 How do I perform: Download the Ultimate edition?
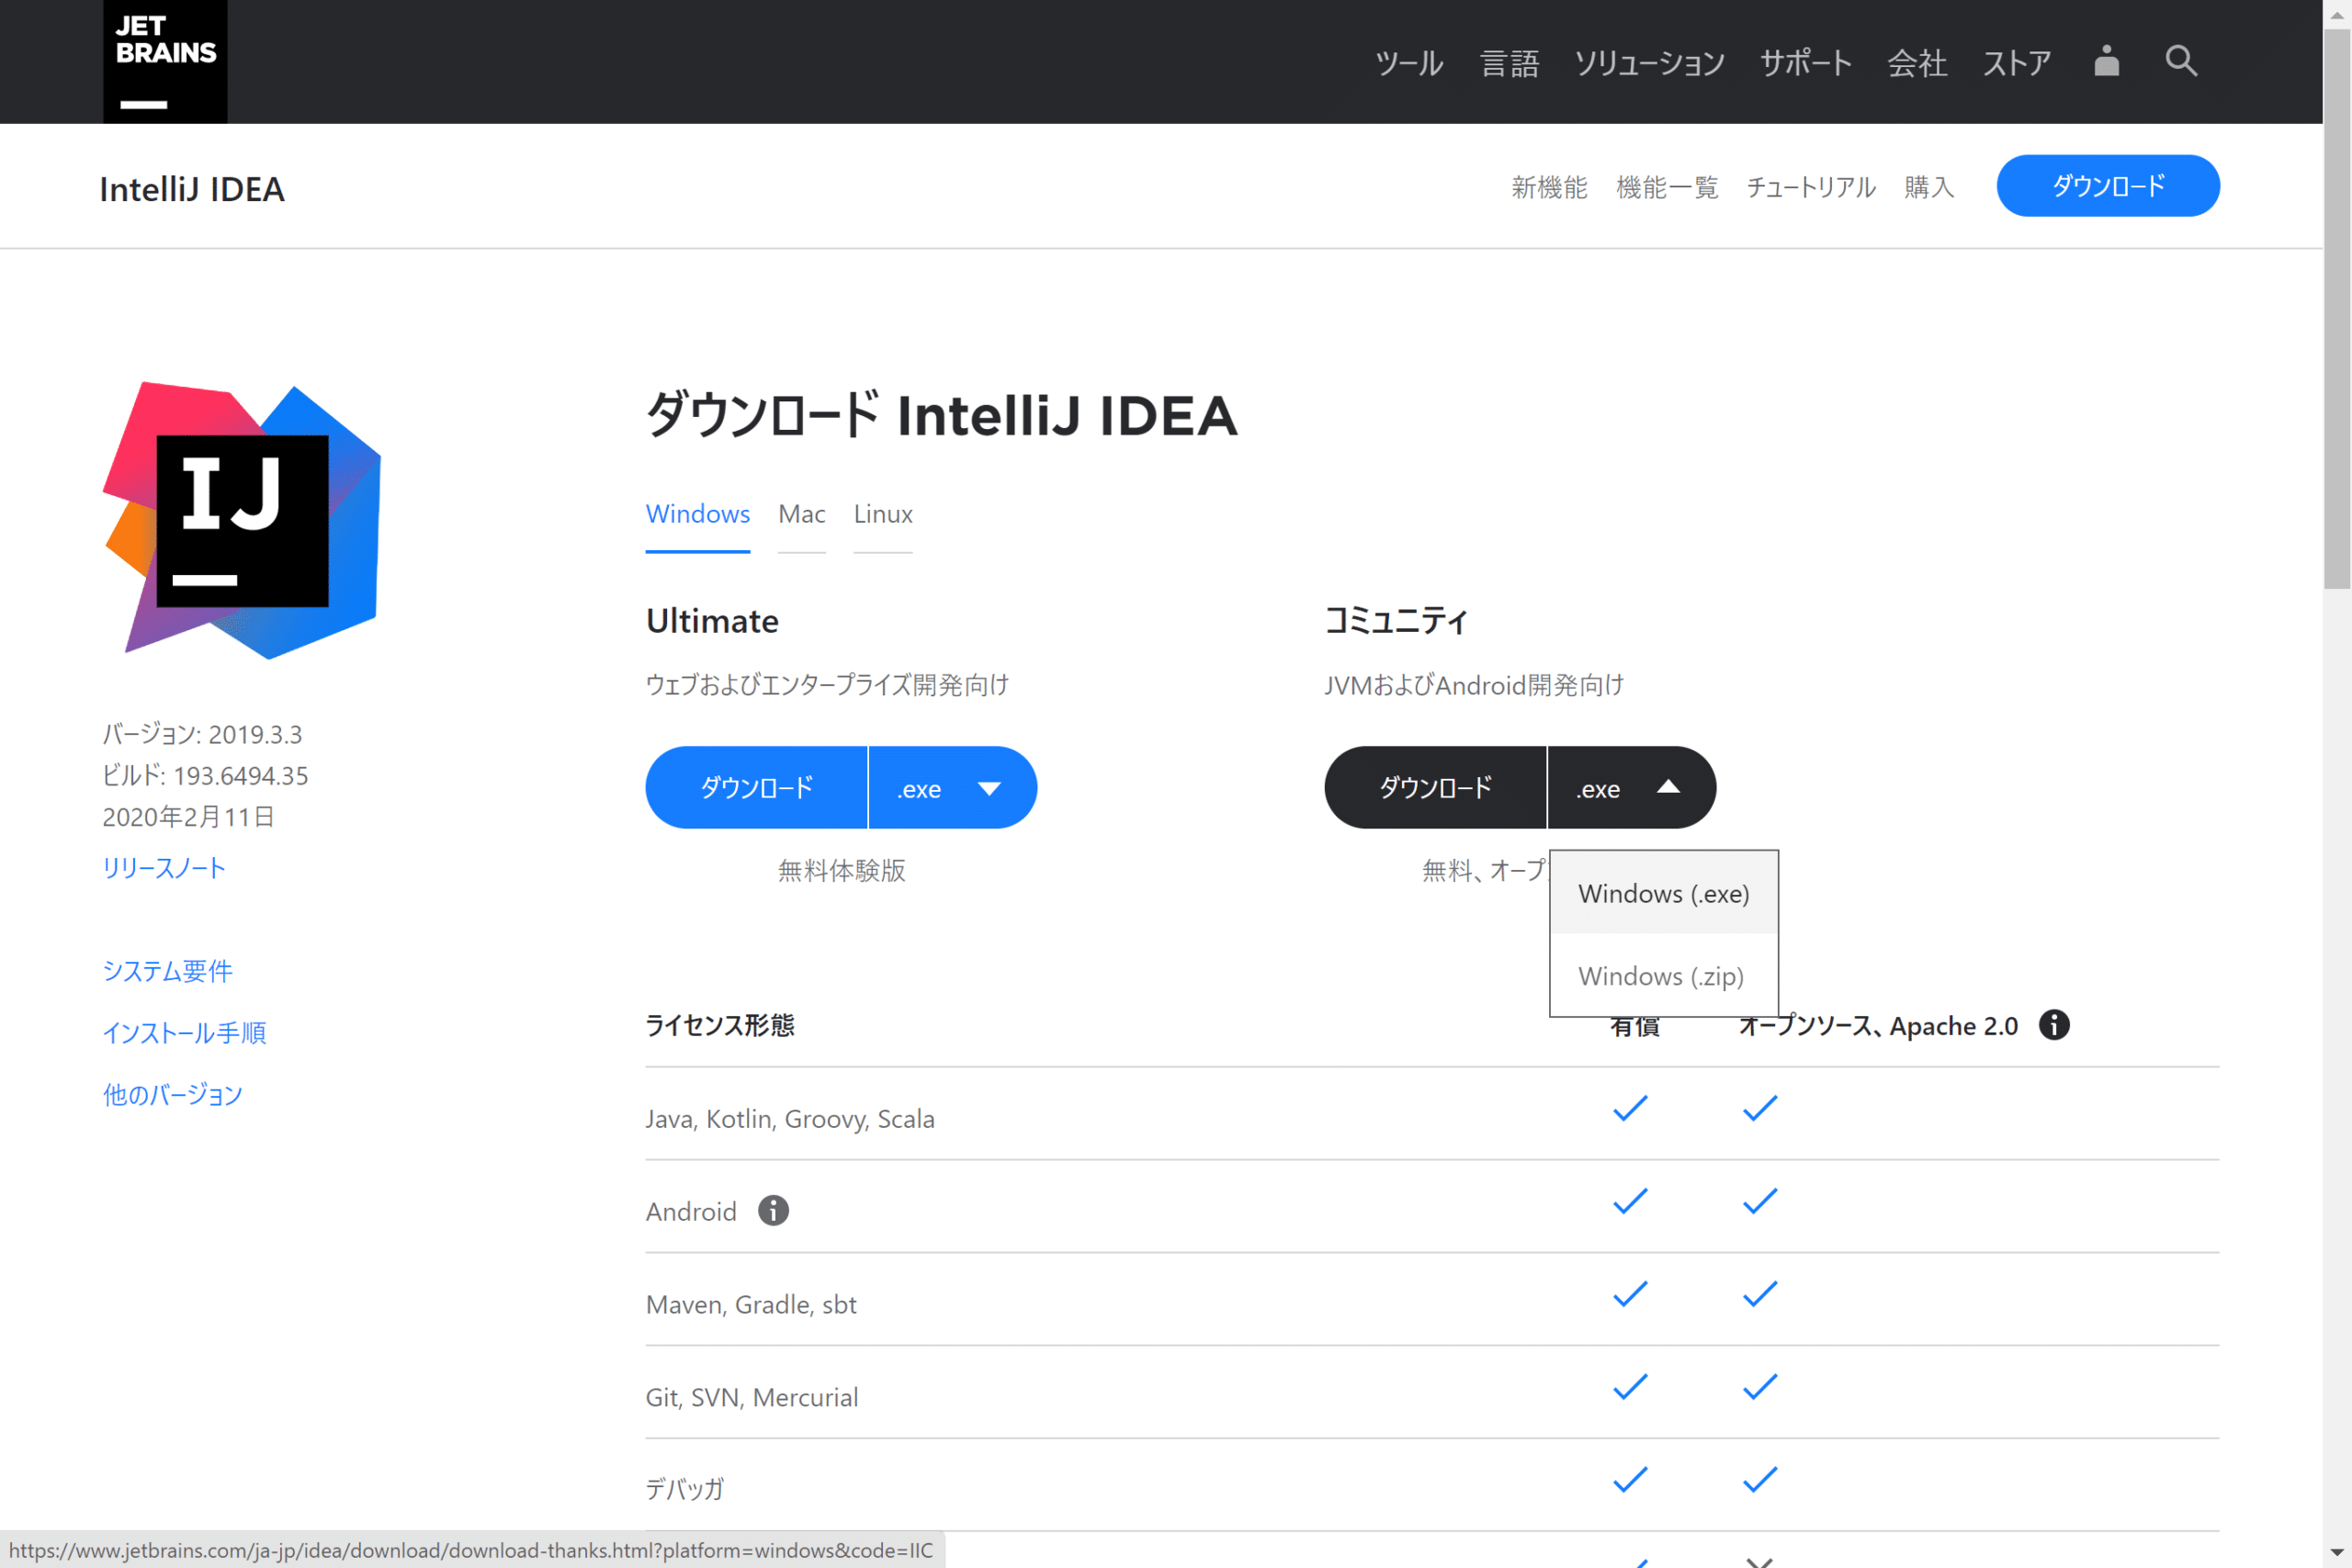pos(757,788)
